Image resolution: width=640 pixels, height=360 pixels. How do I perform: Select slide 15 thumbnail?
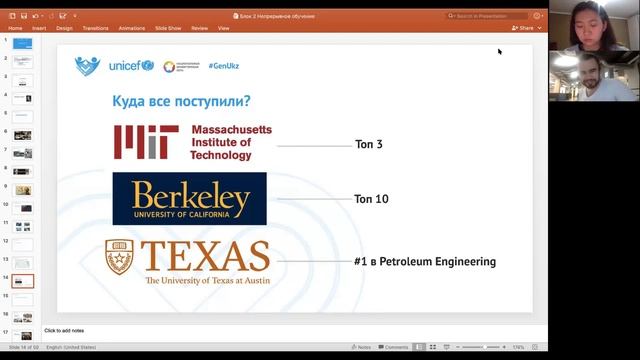pos(22,300)
